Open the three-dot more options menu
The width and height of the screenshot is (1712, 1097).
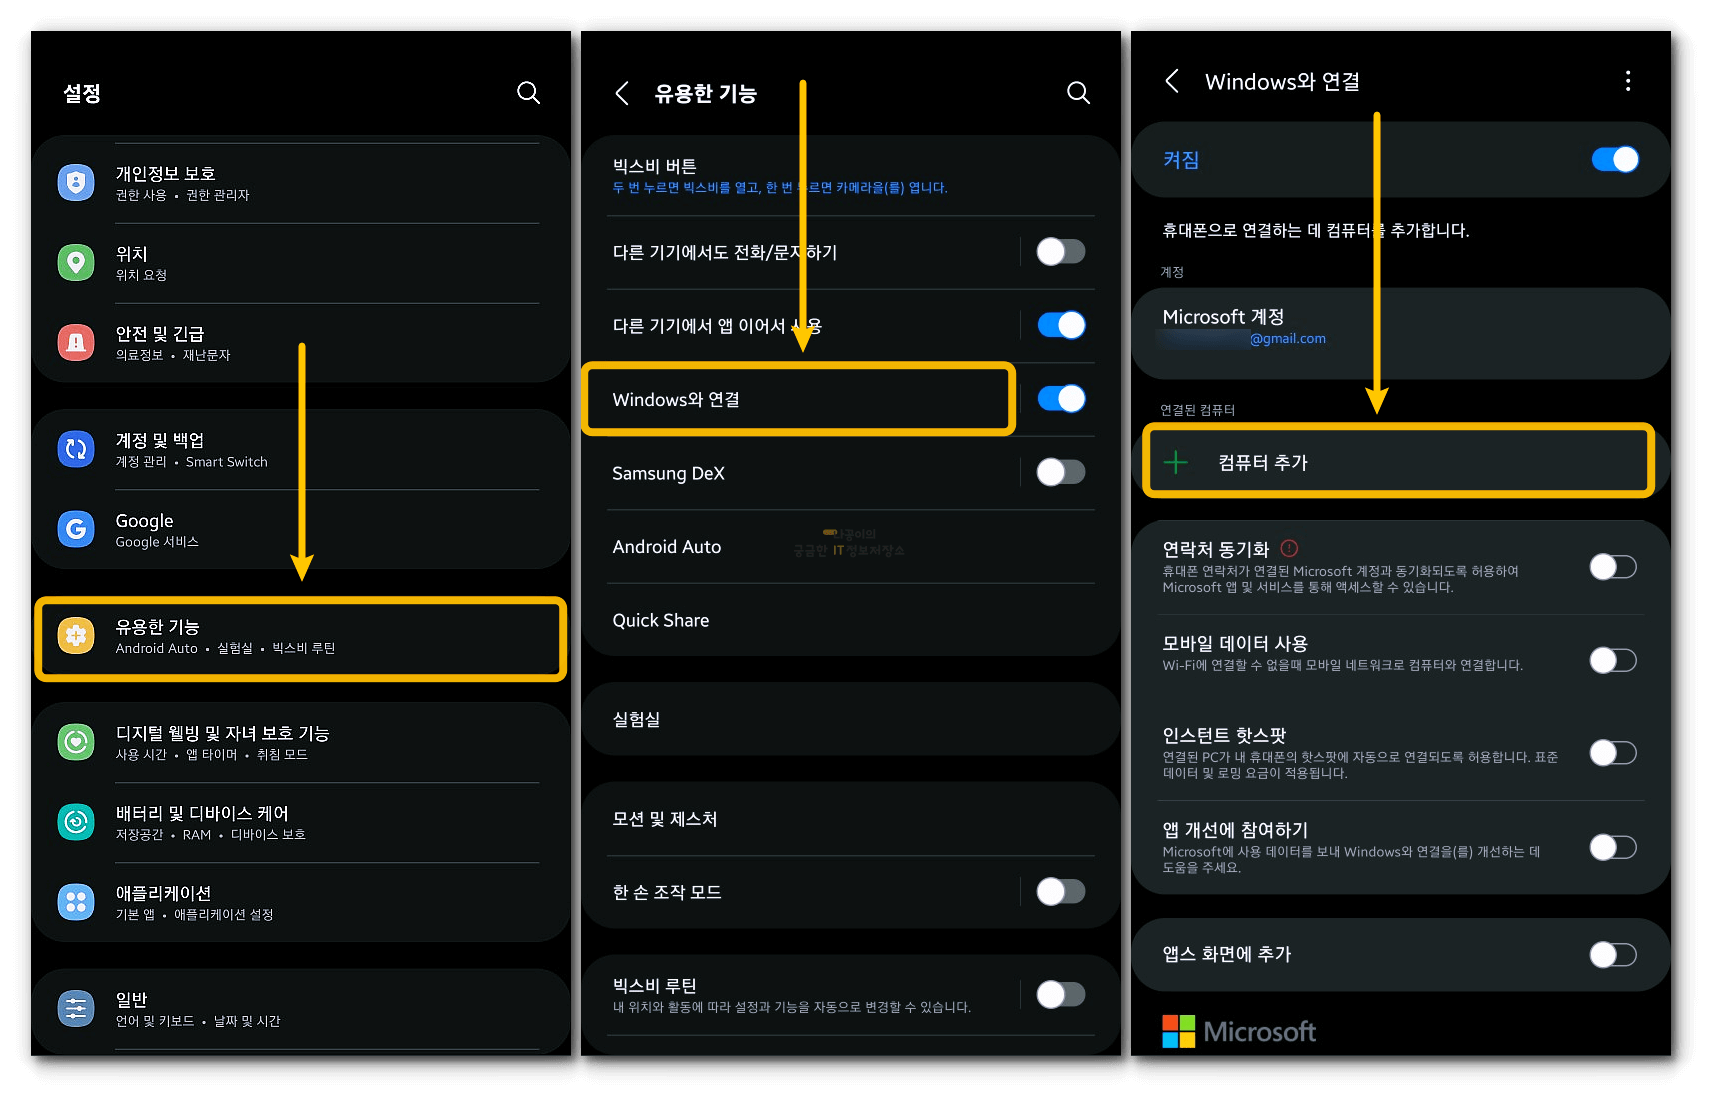tap(1628, 81)
